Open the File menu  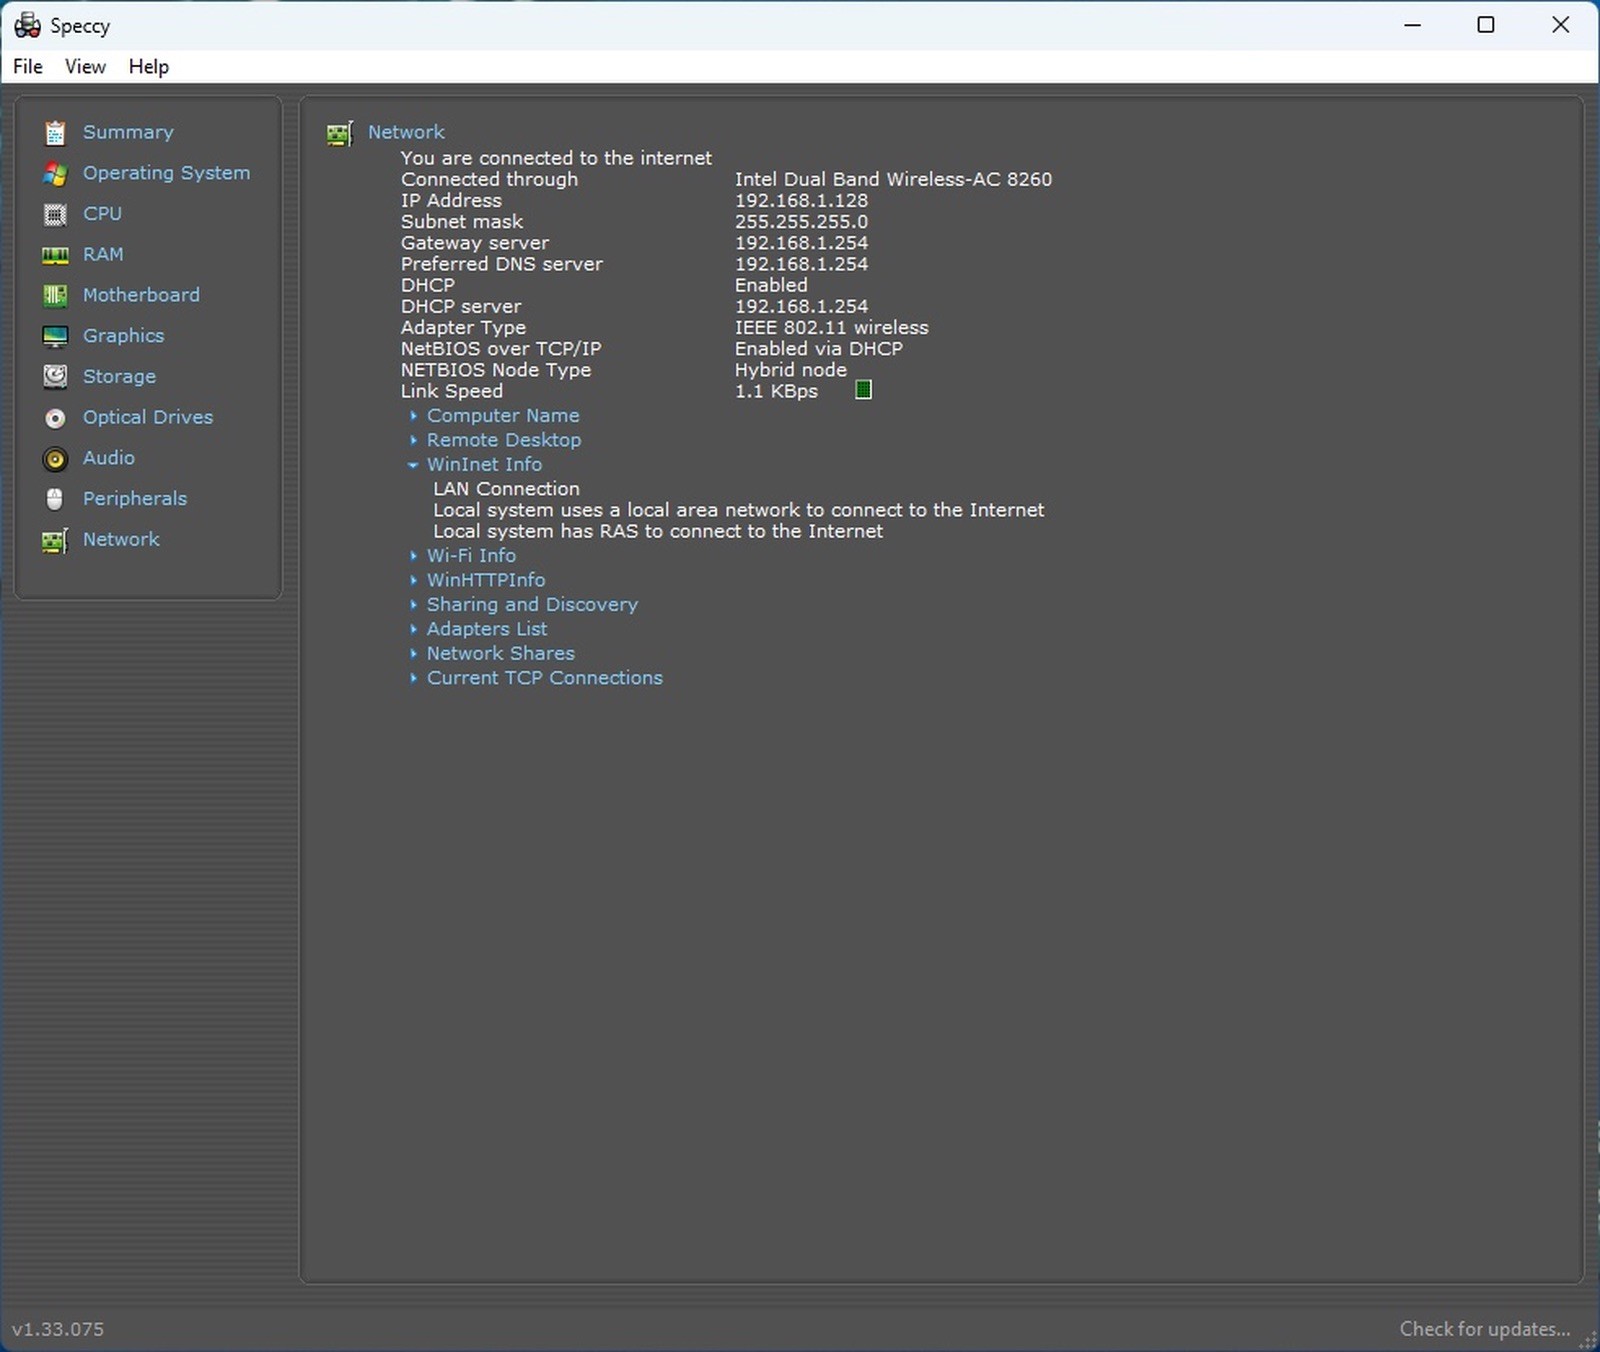(x=28, y=66)
